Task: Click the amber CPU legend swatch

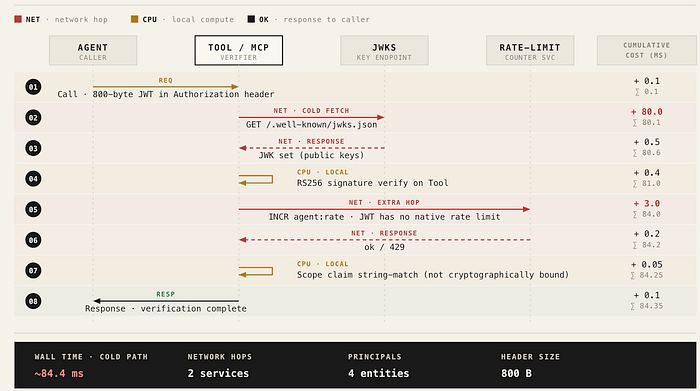Action: point(134,19)
